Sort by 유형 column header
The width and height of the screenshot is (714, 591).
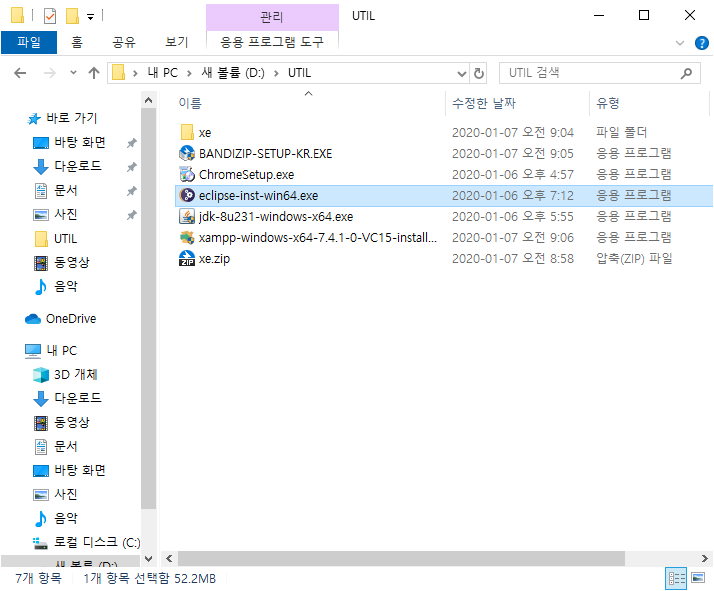coord(649,103)
